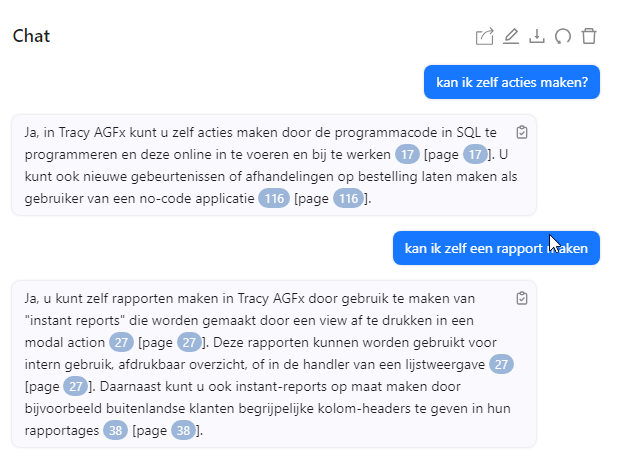The image size is (627, 472).
Task: Open citation badge 38 after 'rapportages'
Action: click(x=115, y=431)
